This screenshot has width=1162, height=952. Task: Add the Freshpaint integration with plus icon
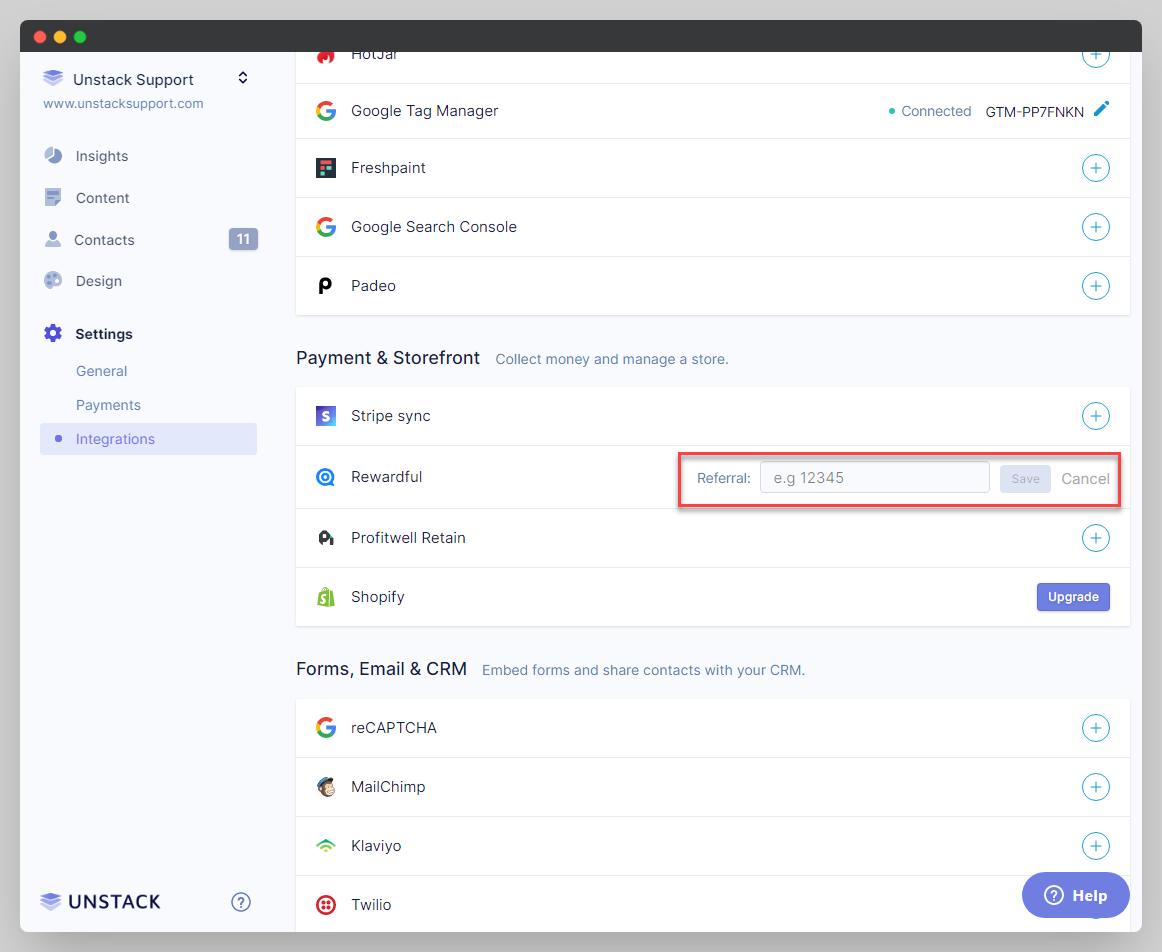coord(1096,168)
